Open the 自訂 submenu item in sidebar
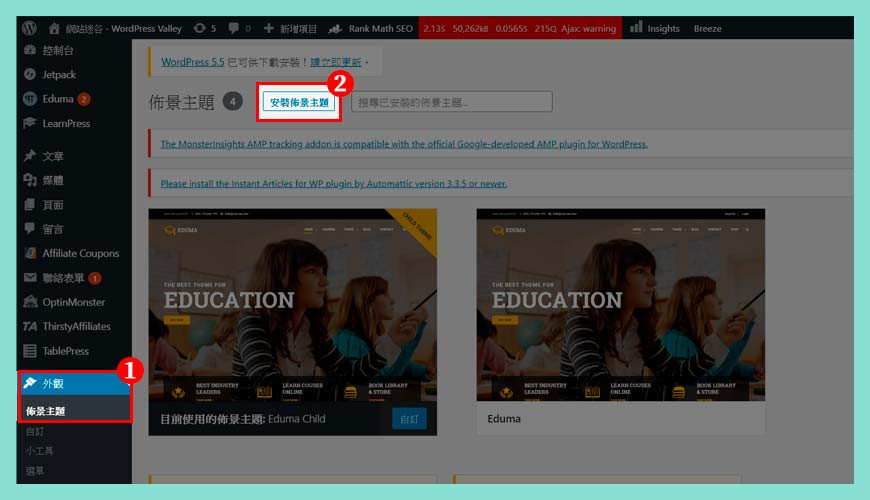This screenshot has width=870, height=500. (x=34, y=431)
